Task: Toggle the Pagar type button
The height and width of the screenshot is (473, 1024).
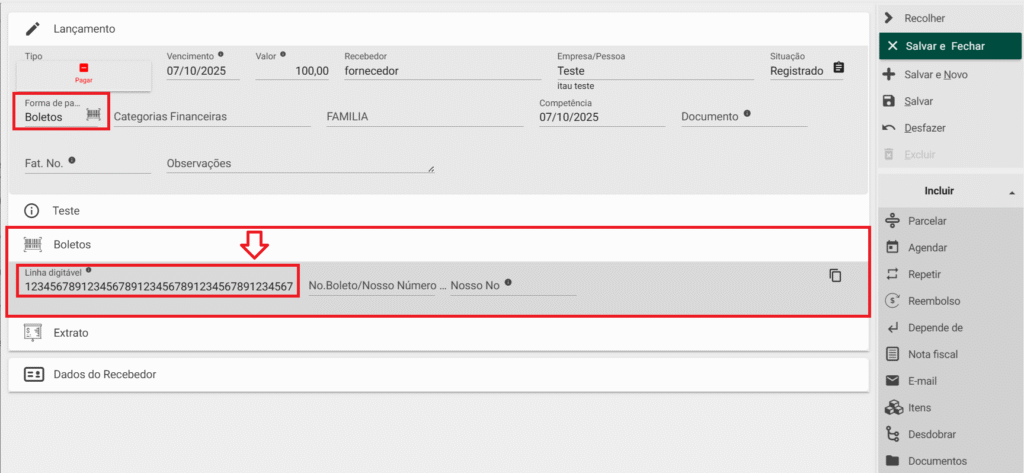Action: point(84,73)
